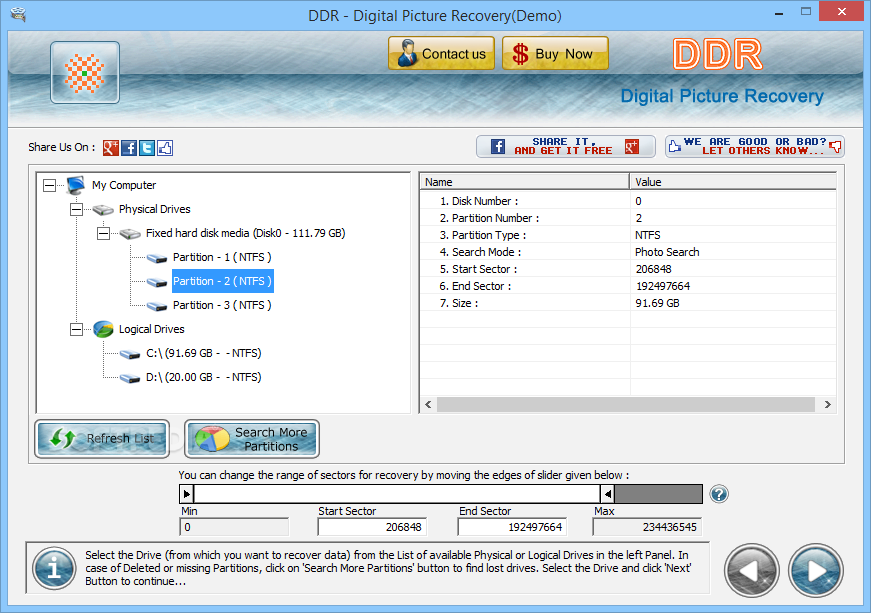The height and width of the screenshot is (613, 871).
Task: Click Search More Partitions button
Action: (252, 439)
